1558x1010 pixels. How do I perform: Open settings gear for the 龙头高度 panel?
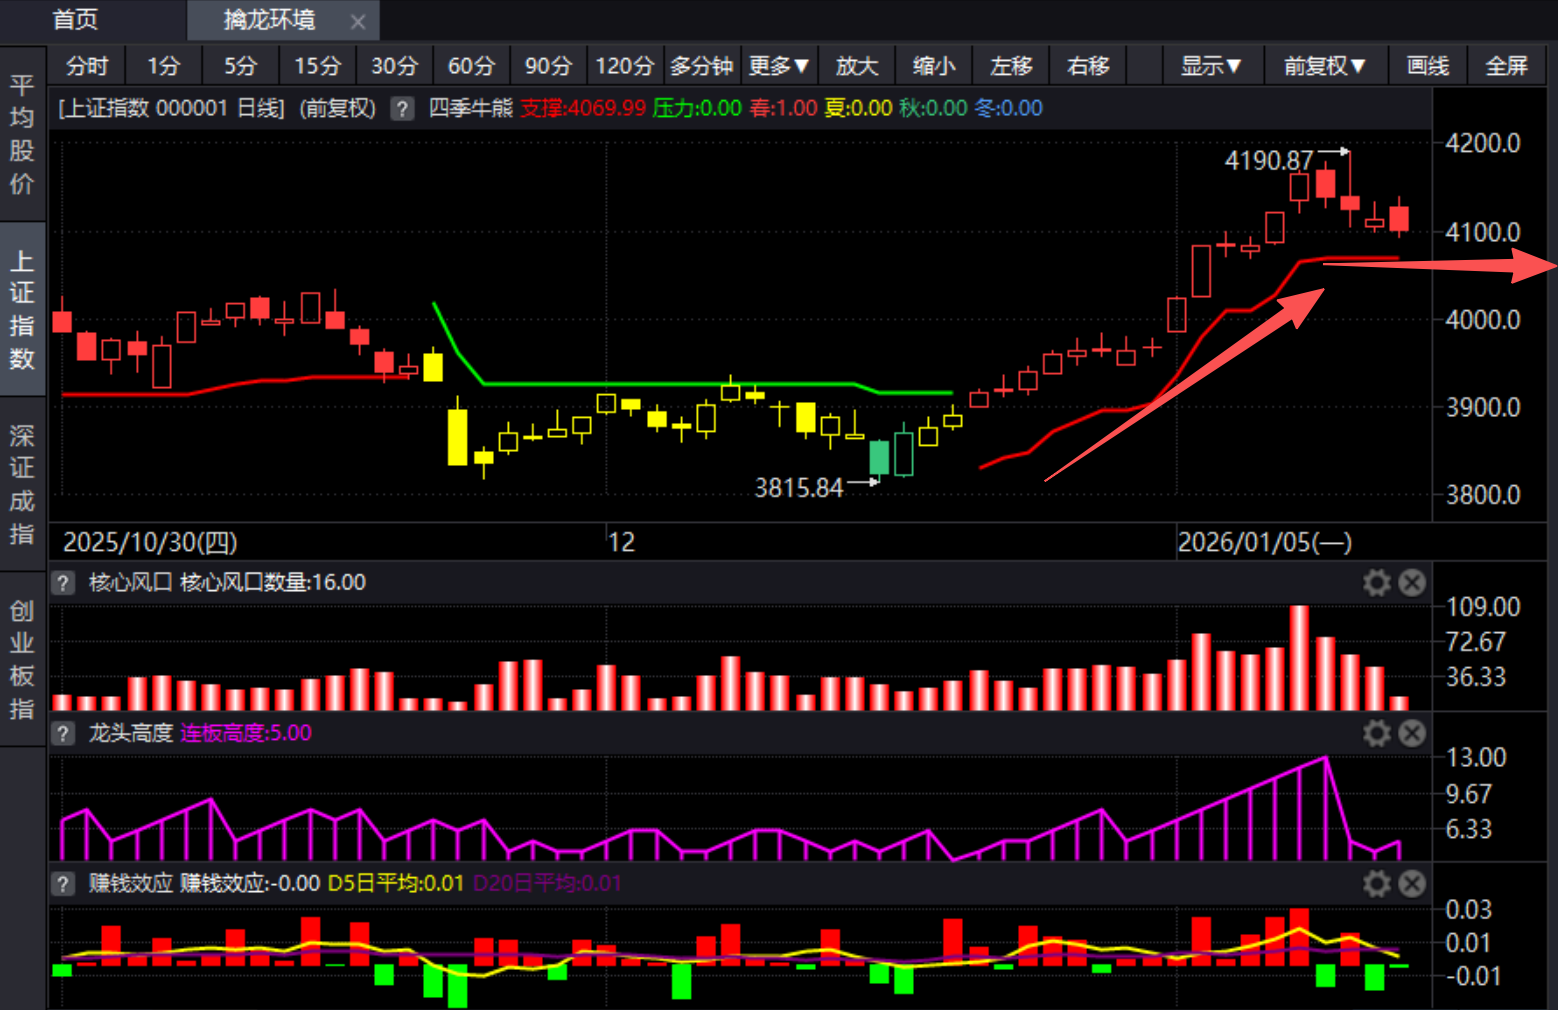(x=1377, y=734)
